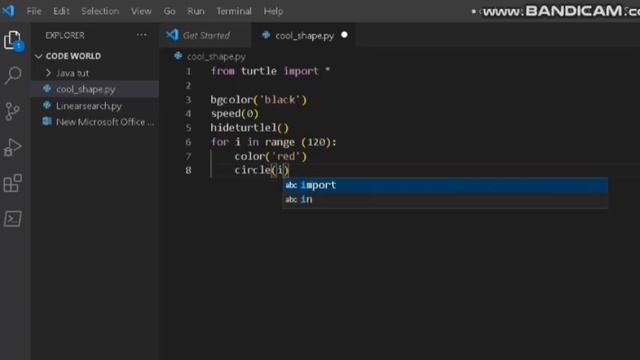Open the Selection menu
Image resolution: width=640 pixels, height=360 pixels.
coord(100,11)
